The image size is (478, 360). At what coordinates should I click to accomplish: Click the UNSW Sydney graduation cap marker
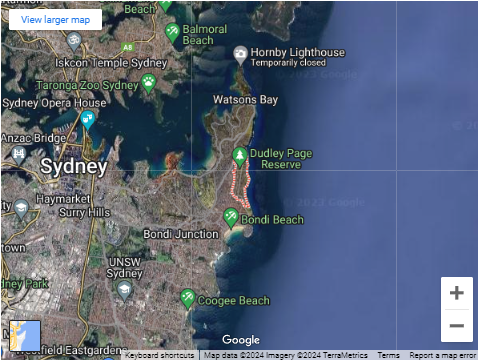coord(124,291)
